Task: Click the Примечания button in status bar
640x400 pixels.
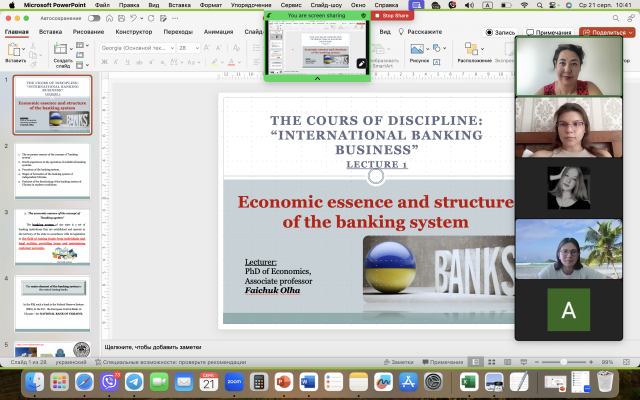Action: pyautogui.click(x=442, y=362)
